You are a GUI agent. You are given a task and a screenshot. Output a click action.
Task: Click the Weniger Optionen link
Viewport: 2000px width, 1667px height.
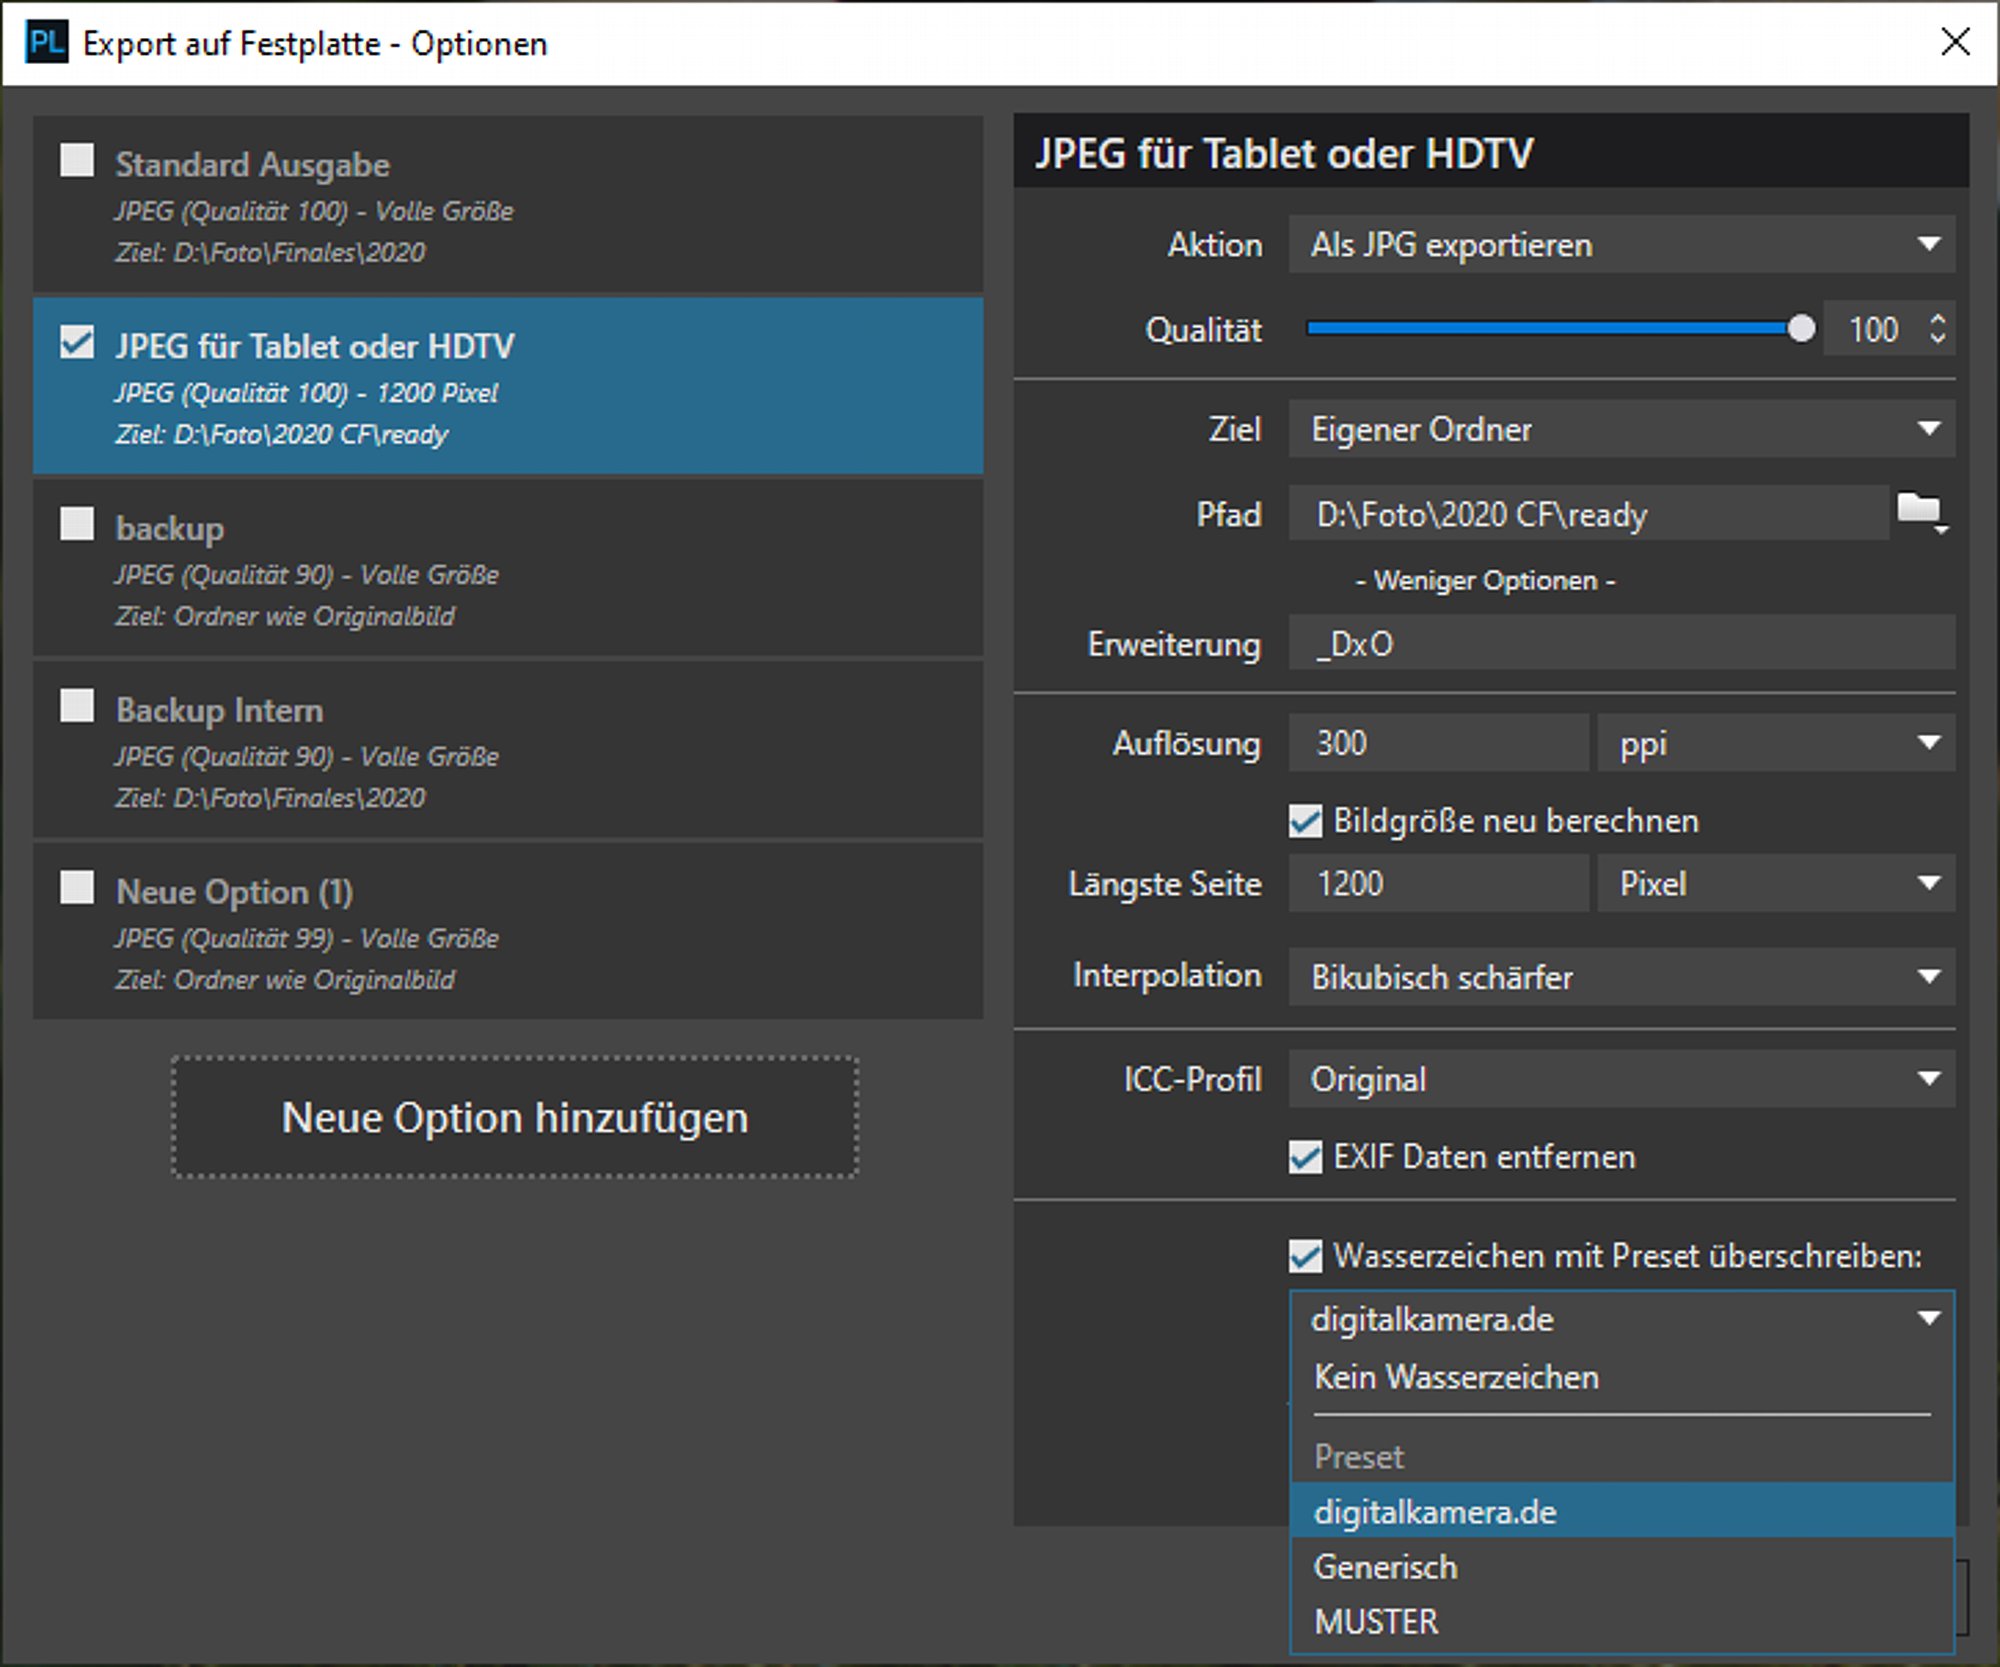click(1485, 580)
